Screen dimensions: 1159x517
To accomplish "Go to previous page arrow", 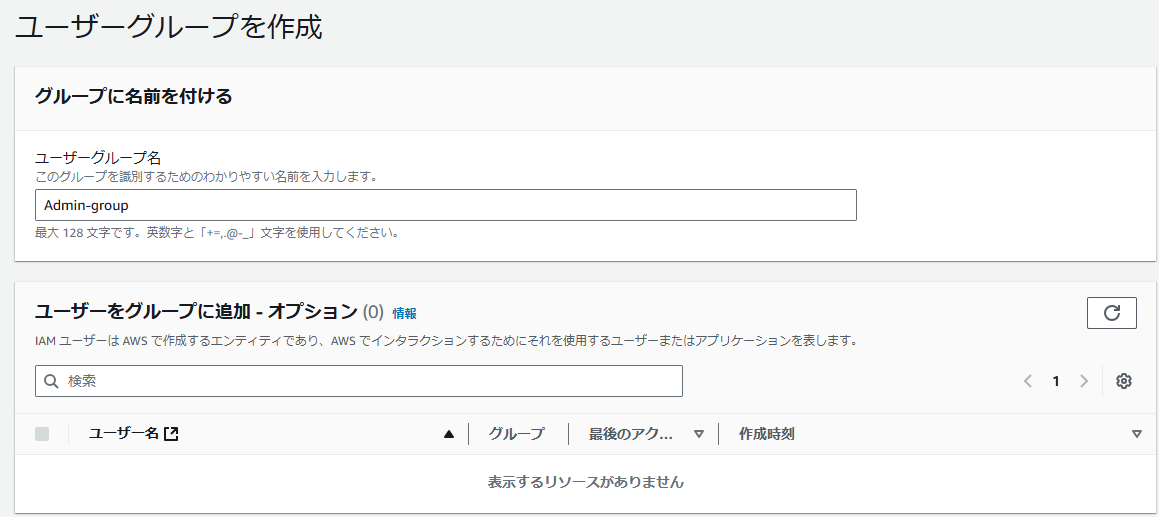I will tap(1027, 381).
